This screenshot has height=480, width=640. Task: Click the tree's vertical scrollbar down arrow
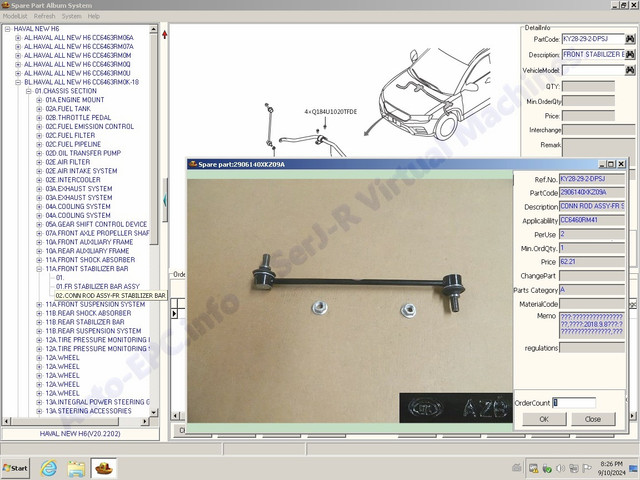click(153, 413)
